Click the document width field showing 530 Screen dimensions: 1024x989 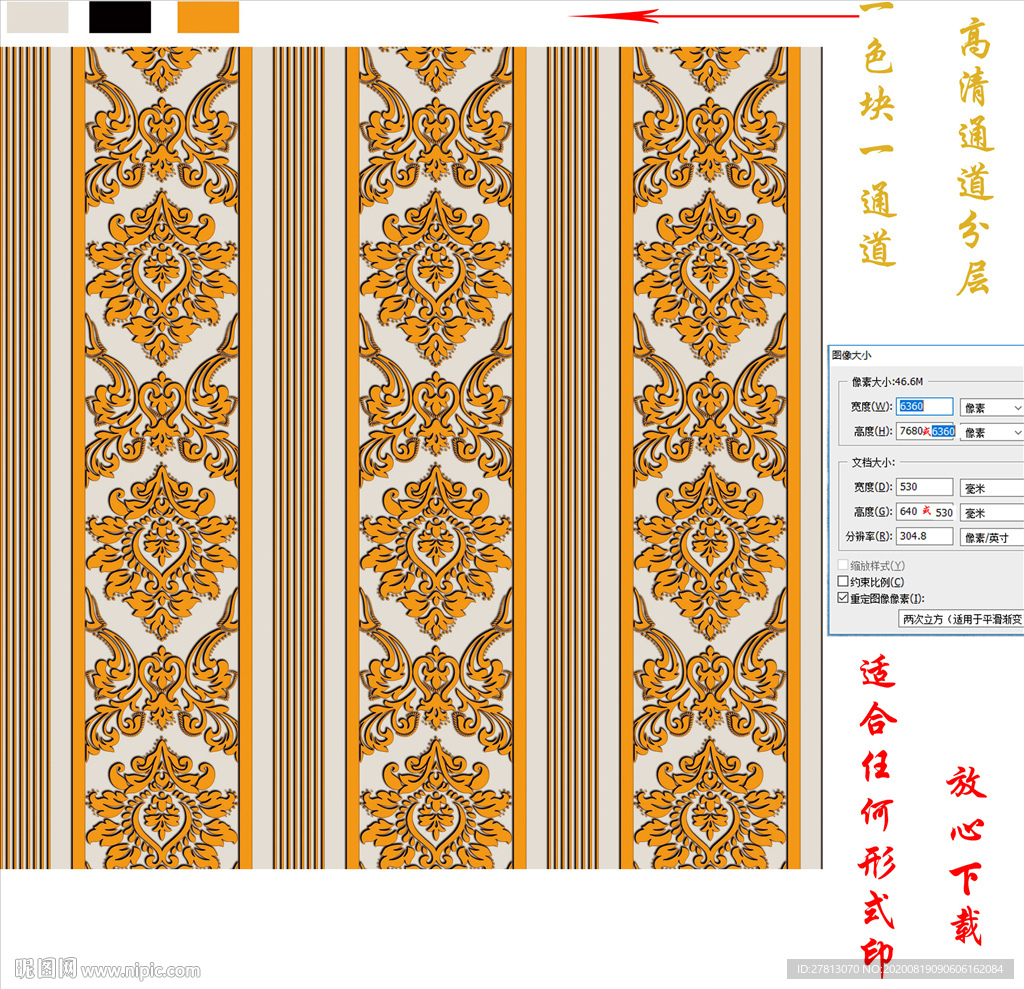[x=924, y=487]
